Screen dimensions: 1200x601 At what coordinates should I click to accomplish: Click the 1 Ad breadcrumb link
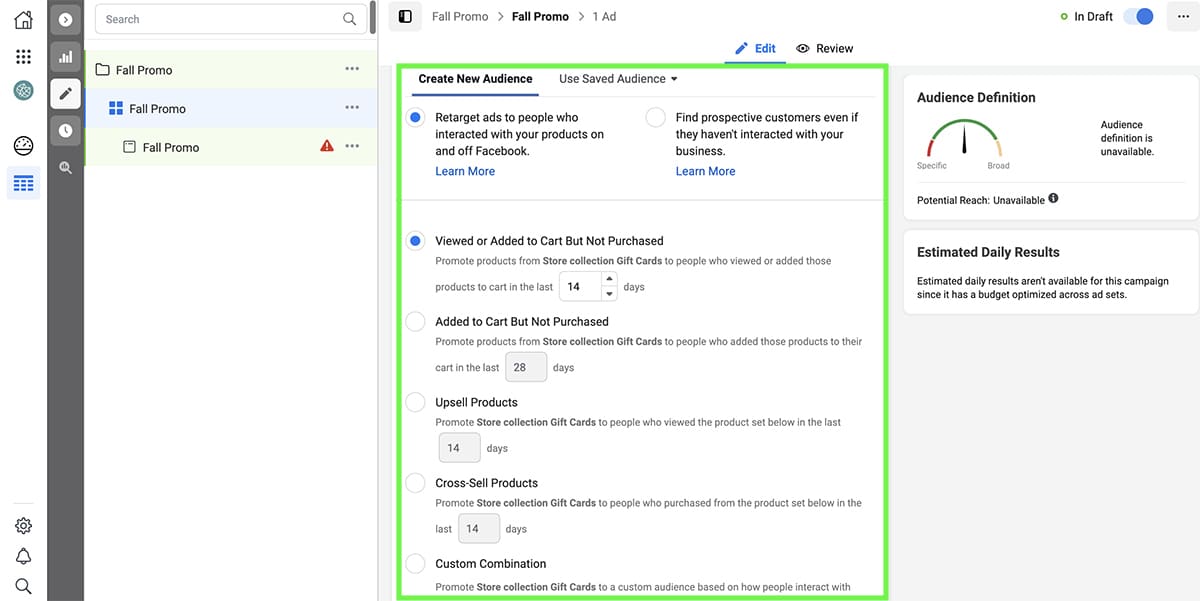pos(604,17)
